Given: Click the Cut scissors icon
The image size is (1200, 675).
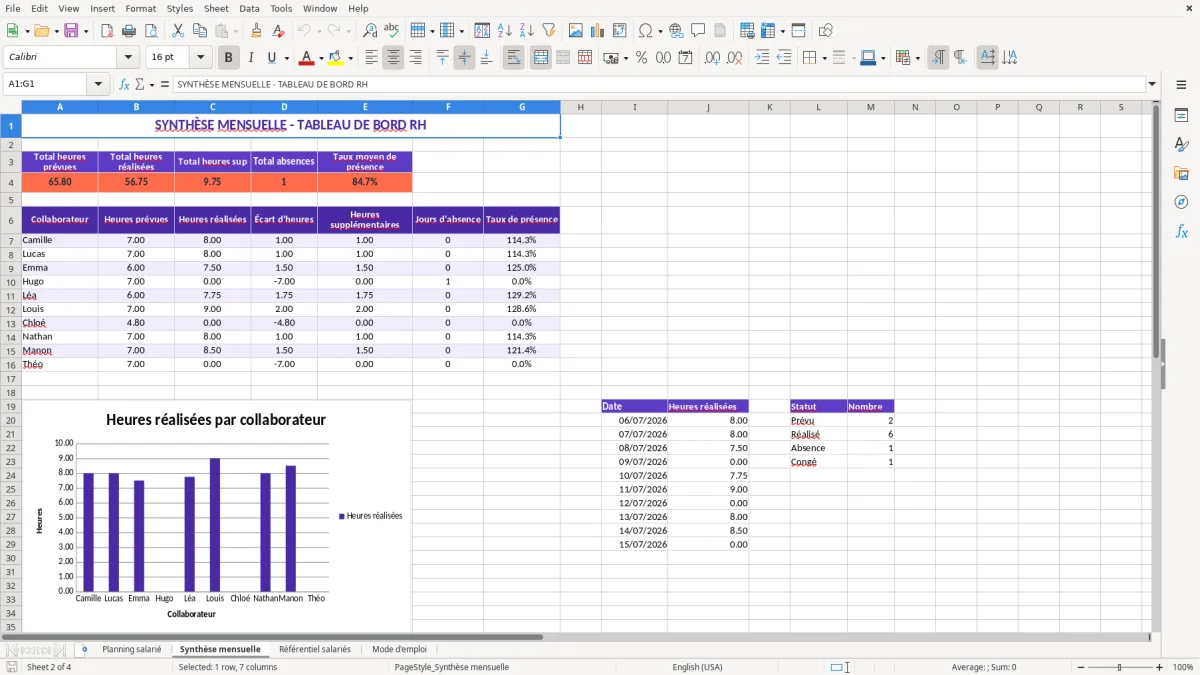Looking at the screenshot, I should point(177,31).
